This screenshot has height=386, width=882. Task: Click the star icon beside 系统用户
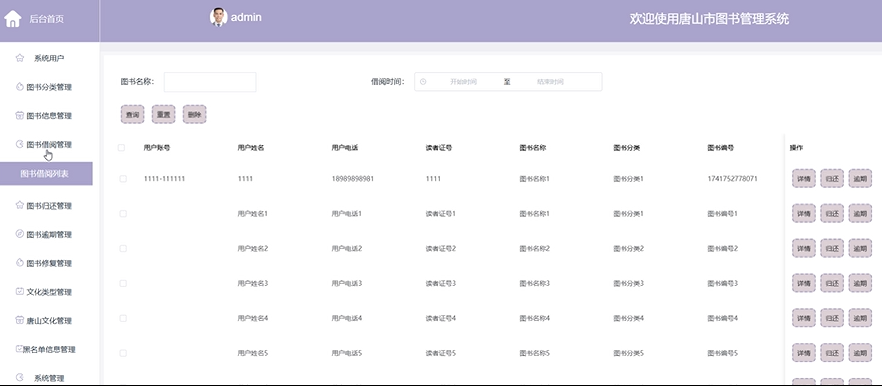pos(20,57)
